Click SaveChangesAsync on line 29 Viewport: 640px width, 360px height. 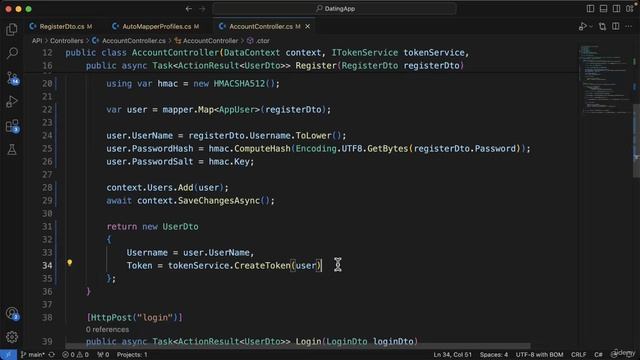tap(219, 201)
